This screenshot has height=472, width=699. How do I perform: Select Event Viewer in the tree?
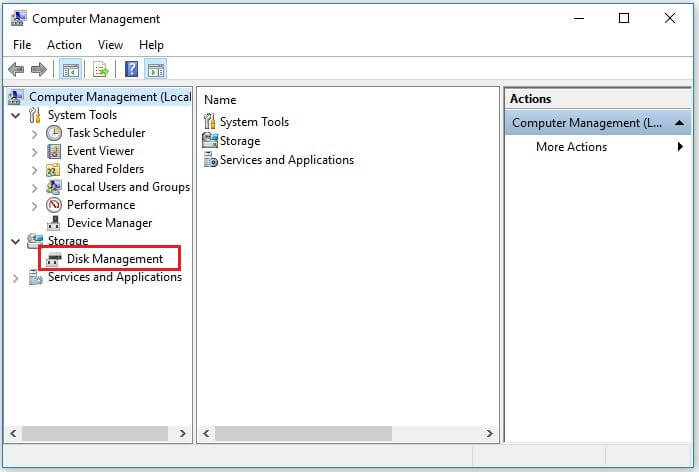(100, 151)
